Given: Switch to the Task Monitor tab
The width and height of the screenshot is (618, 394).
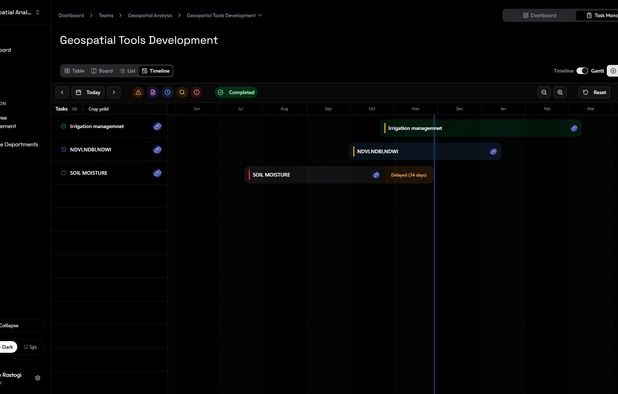Looking at the screenshot, I should pyautogui.click(x=597, y=15).
